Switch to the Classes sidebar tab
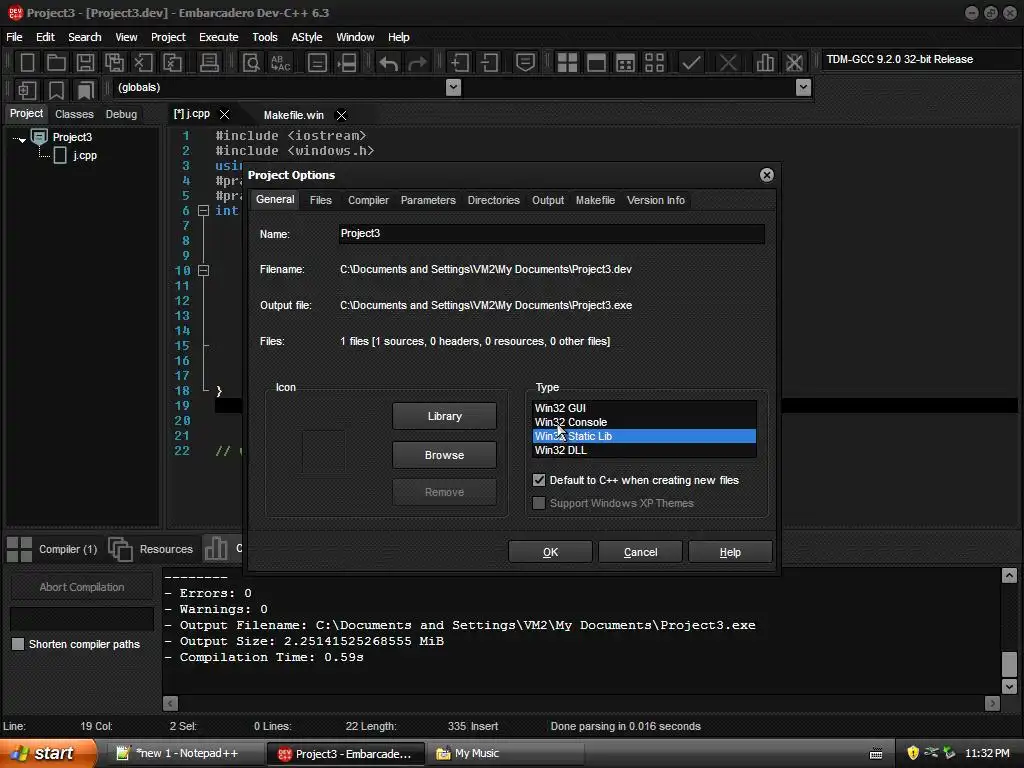This screenshot has height=768, width=1024. 74,114
